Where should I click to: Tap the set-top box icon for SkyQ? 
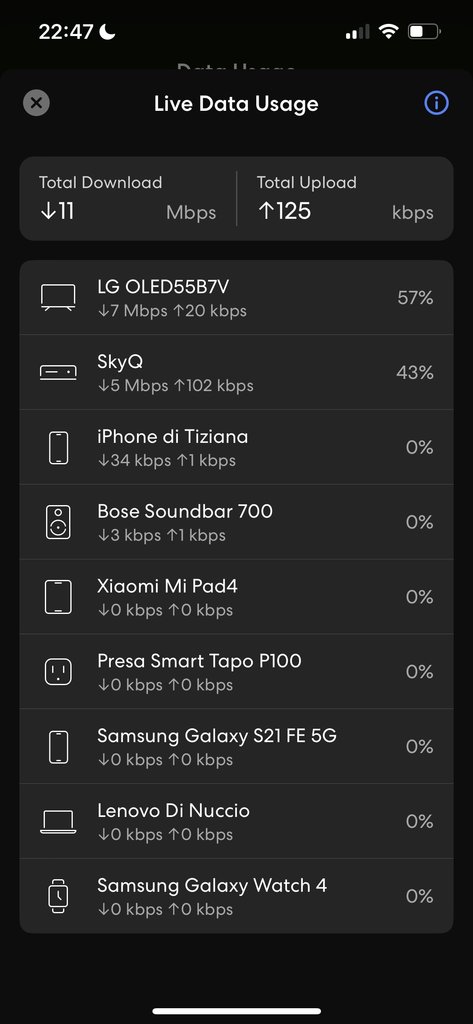click(x=58, y=372)
